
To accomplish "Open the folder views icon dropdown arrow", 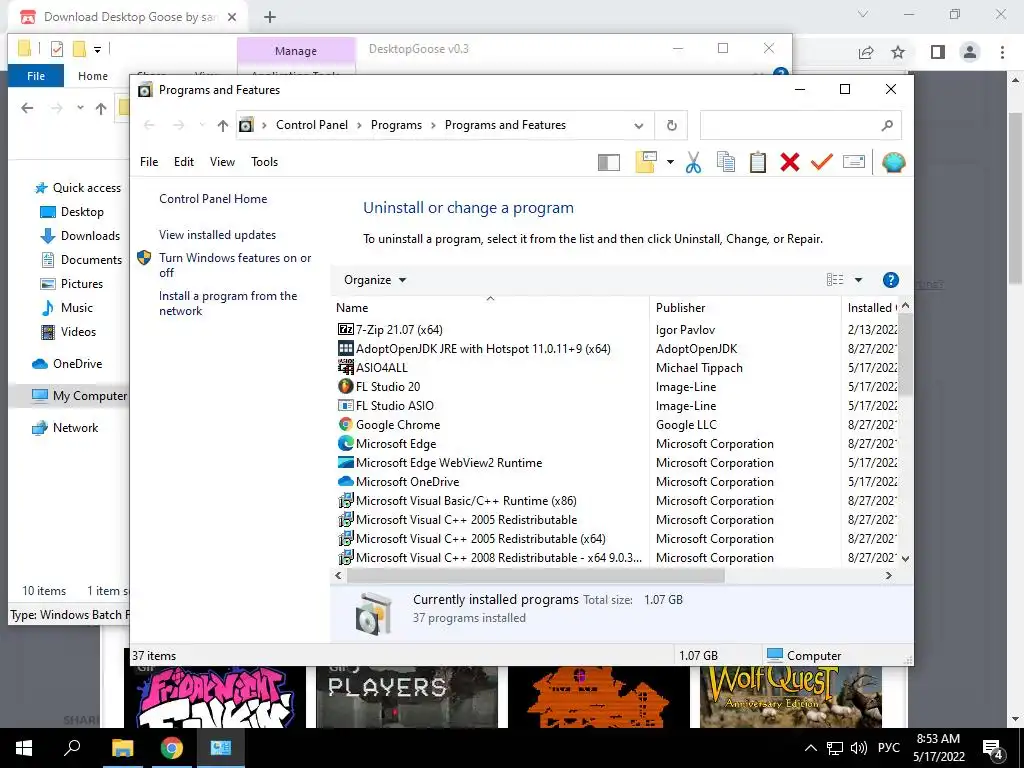I will tap(670, 162).
